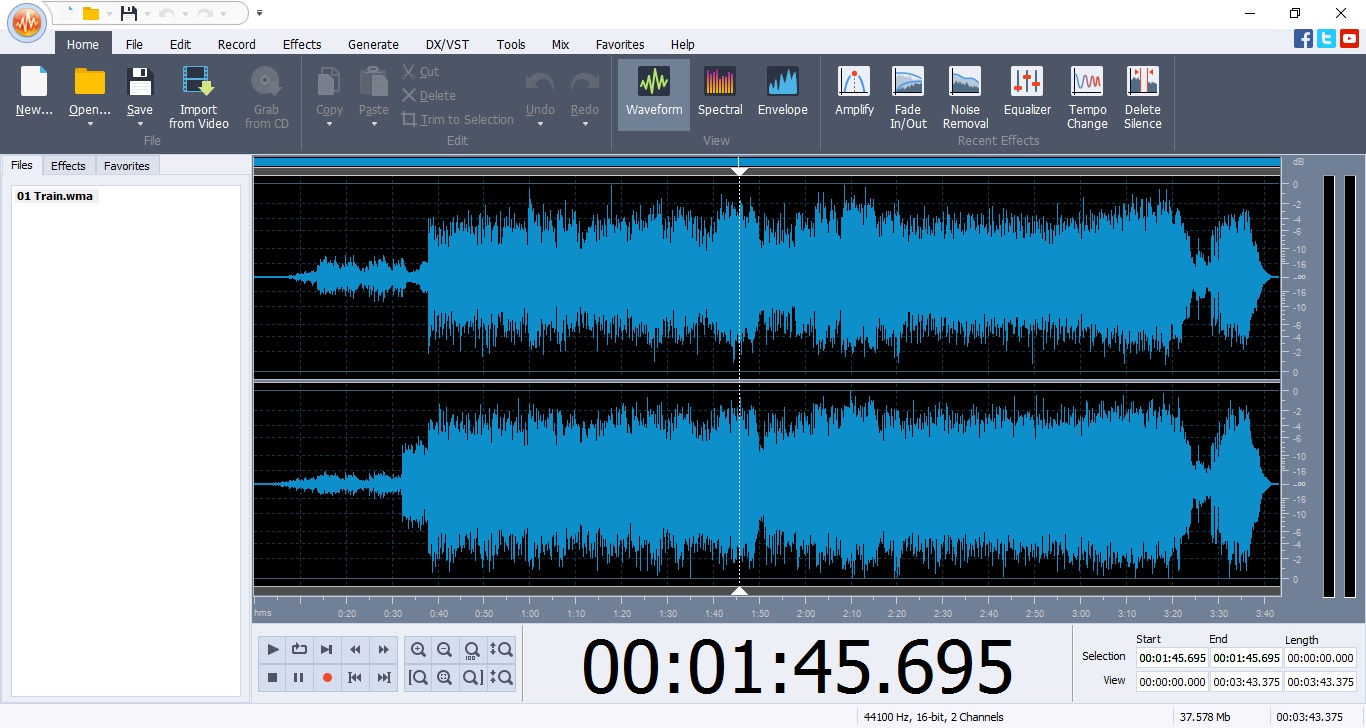Play to end button
1366x728 pixels.
(x=326, y=650)
